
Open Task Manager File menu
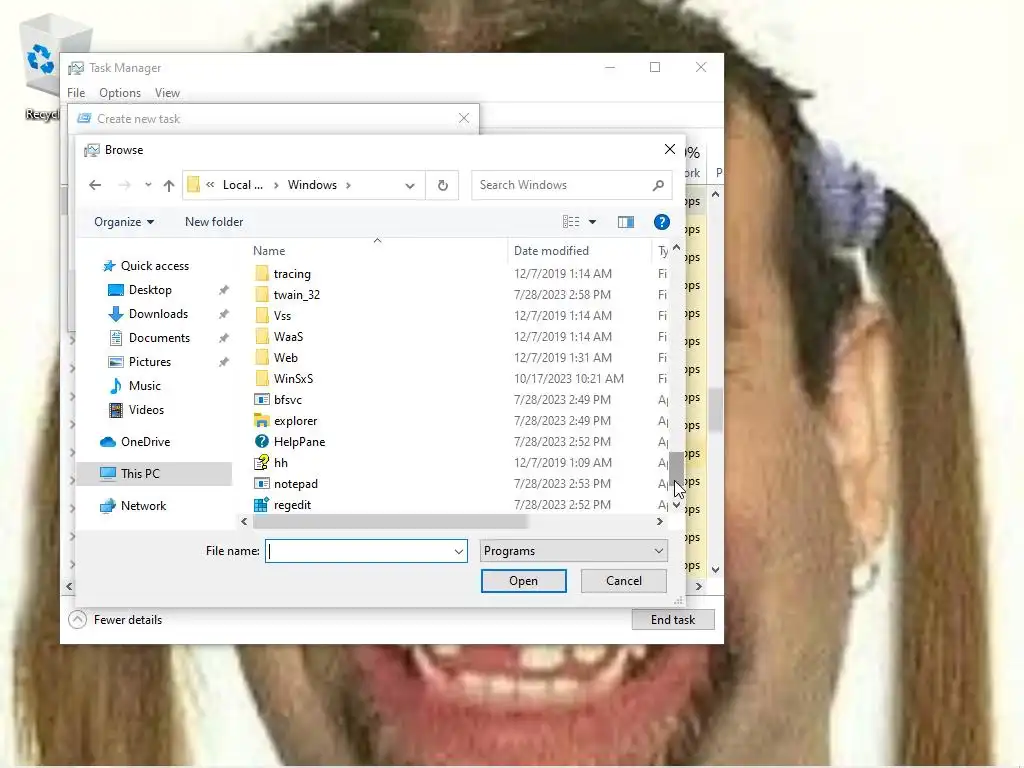click(76, 93)
